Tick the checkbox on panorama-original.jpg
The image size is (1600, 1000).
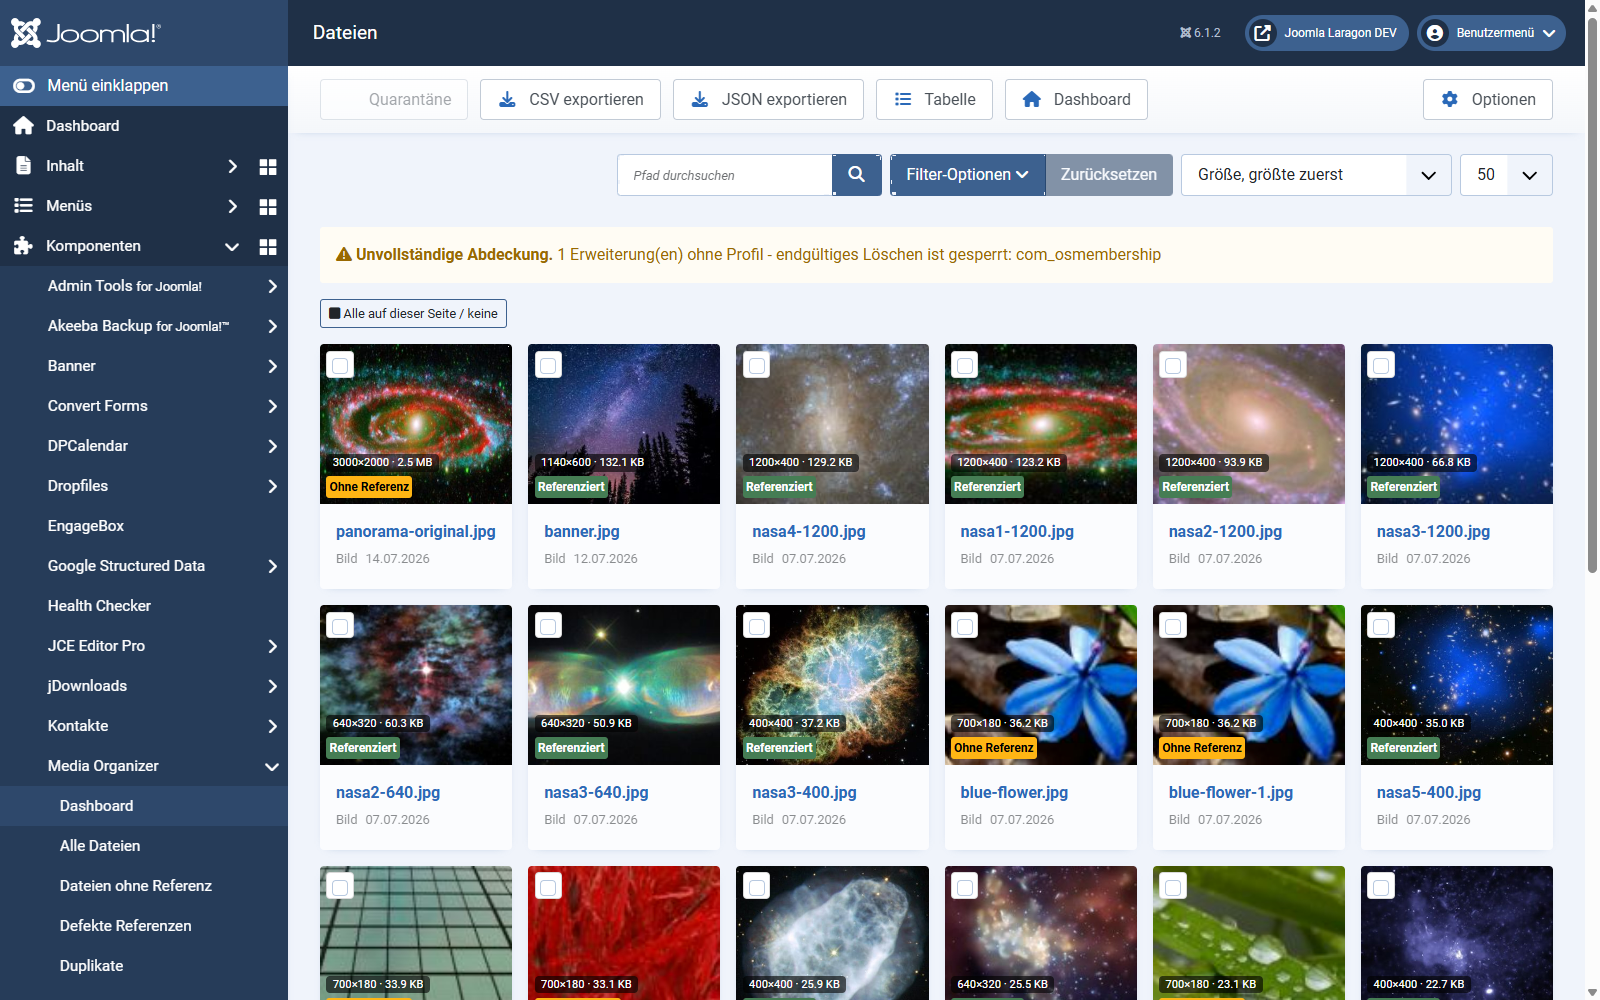coord(340,365)
